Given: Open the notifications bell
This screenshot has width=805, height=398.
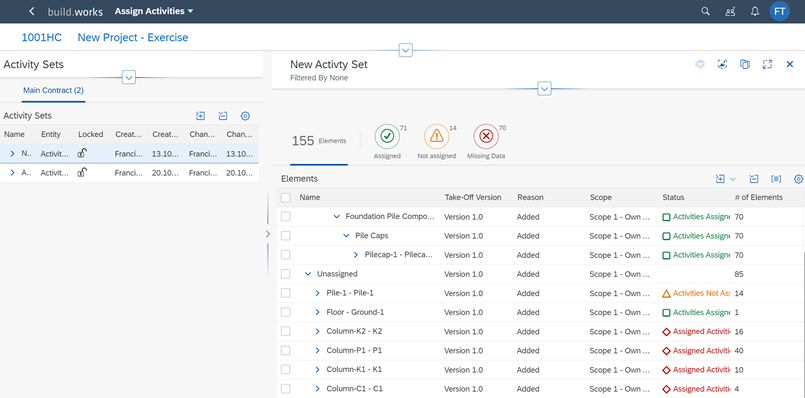Looking at the screenshot, I should click(x=755, y=11).
